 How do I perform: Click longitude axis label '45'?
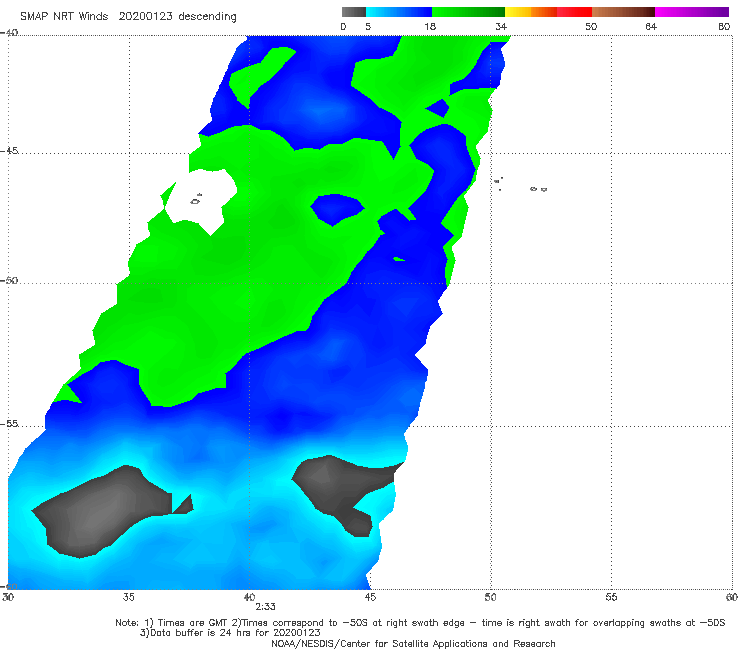370,597
